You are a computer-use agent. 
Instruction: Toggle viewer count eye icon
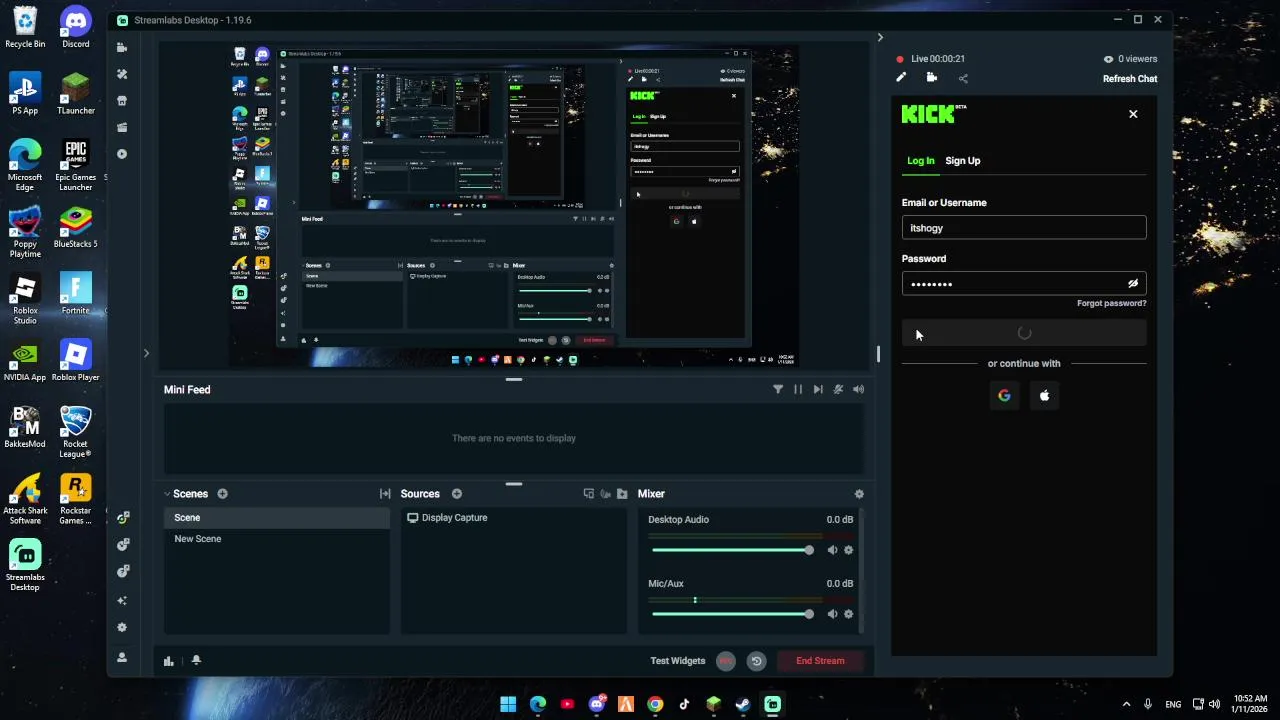[x=1108, y=59]
